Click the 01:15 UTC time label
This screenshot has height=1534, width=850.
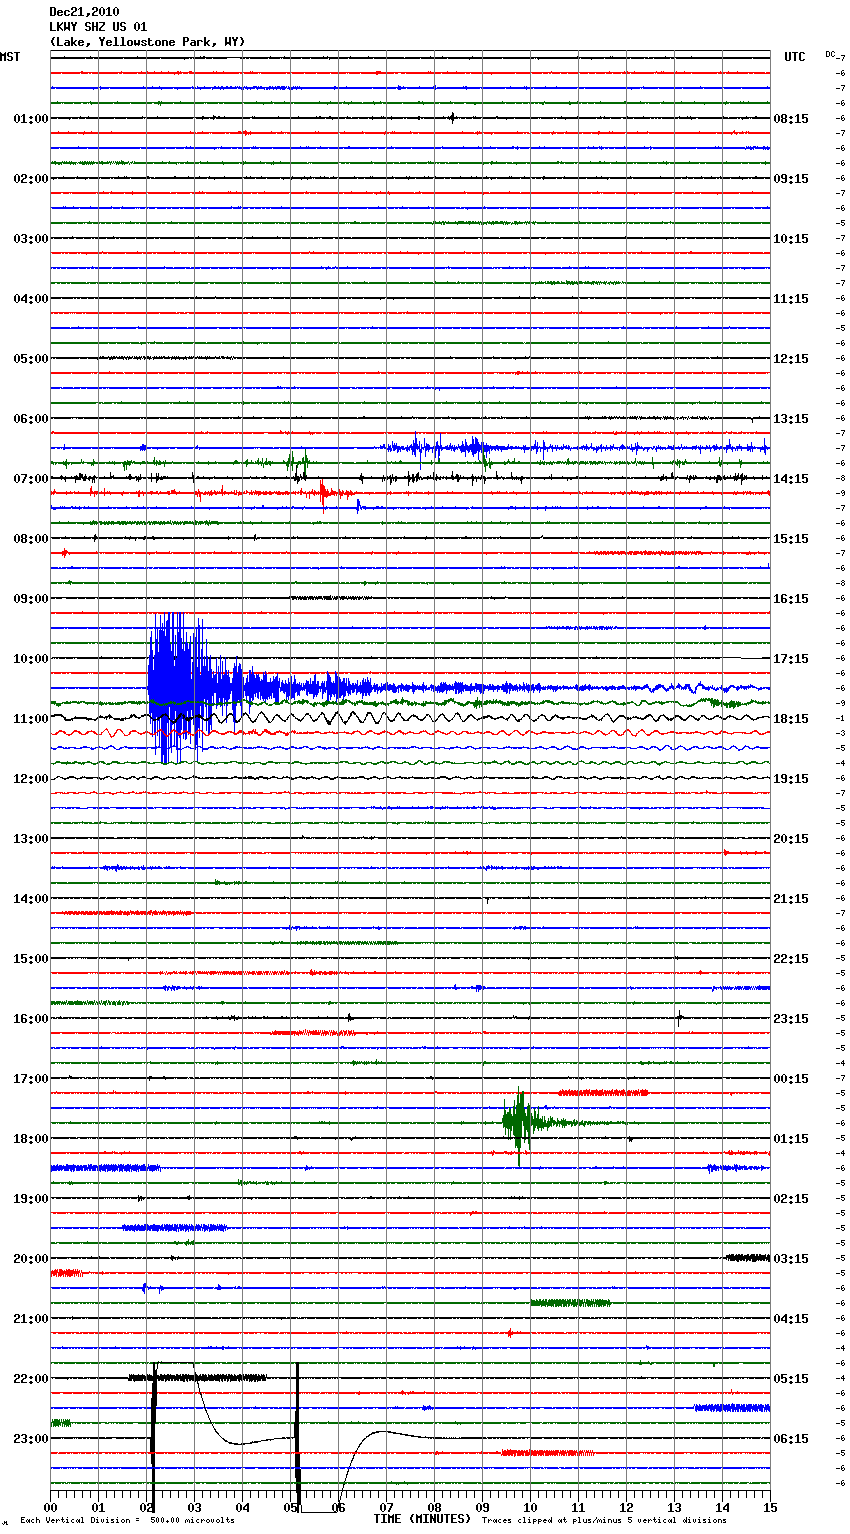click(791, 1139)
